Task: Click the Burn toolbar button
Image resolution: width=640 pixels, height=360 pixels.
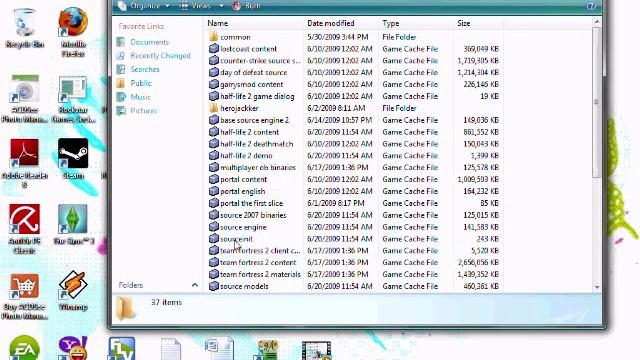Action: [246, 6]
